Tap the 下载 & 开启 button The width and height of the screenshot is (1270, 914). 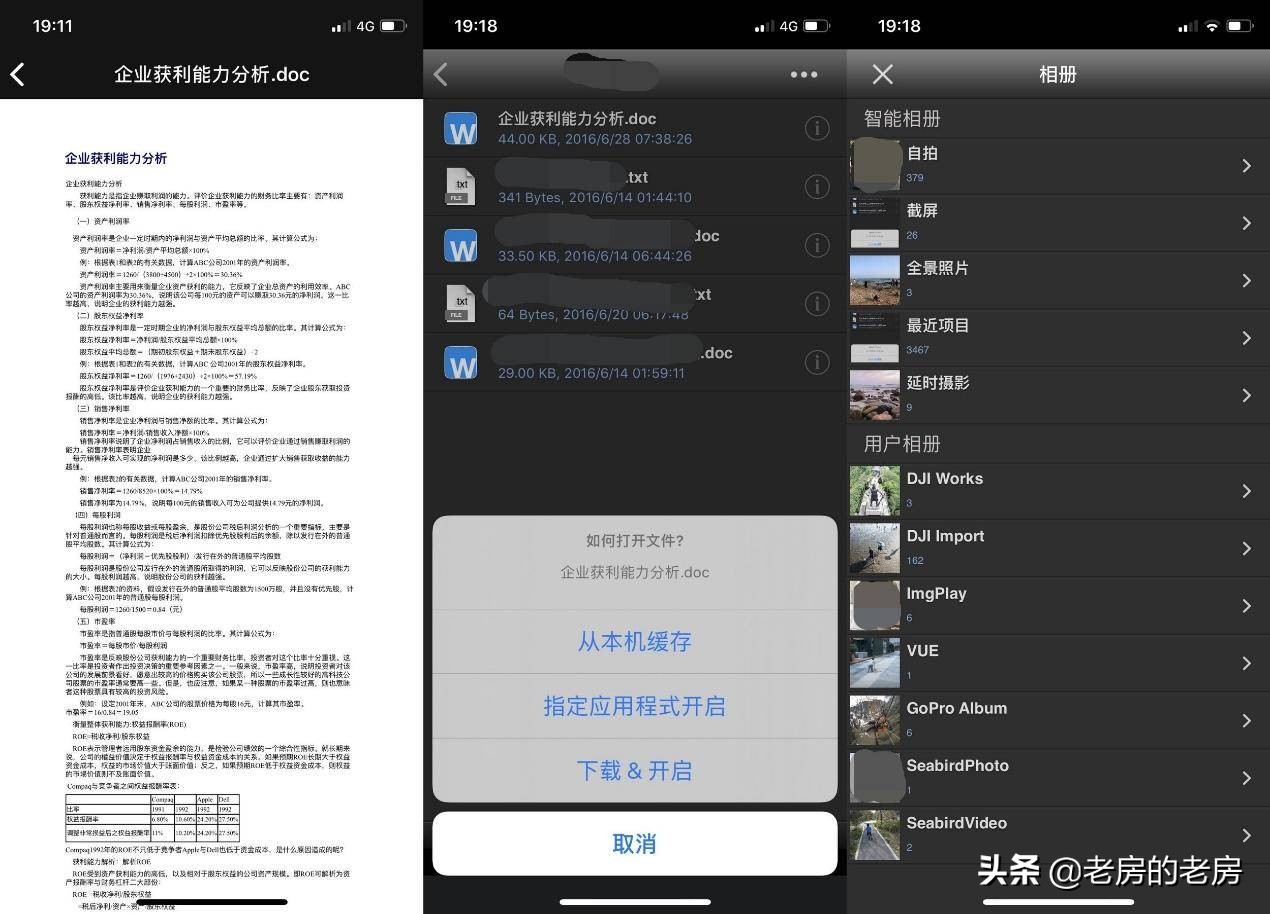pos(634,770)
